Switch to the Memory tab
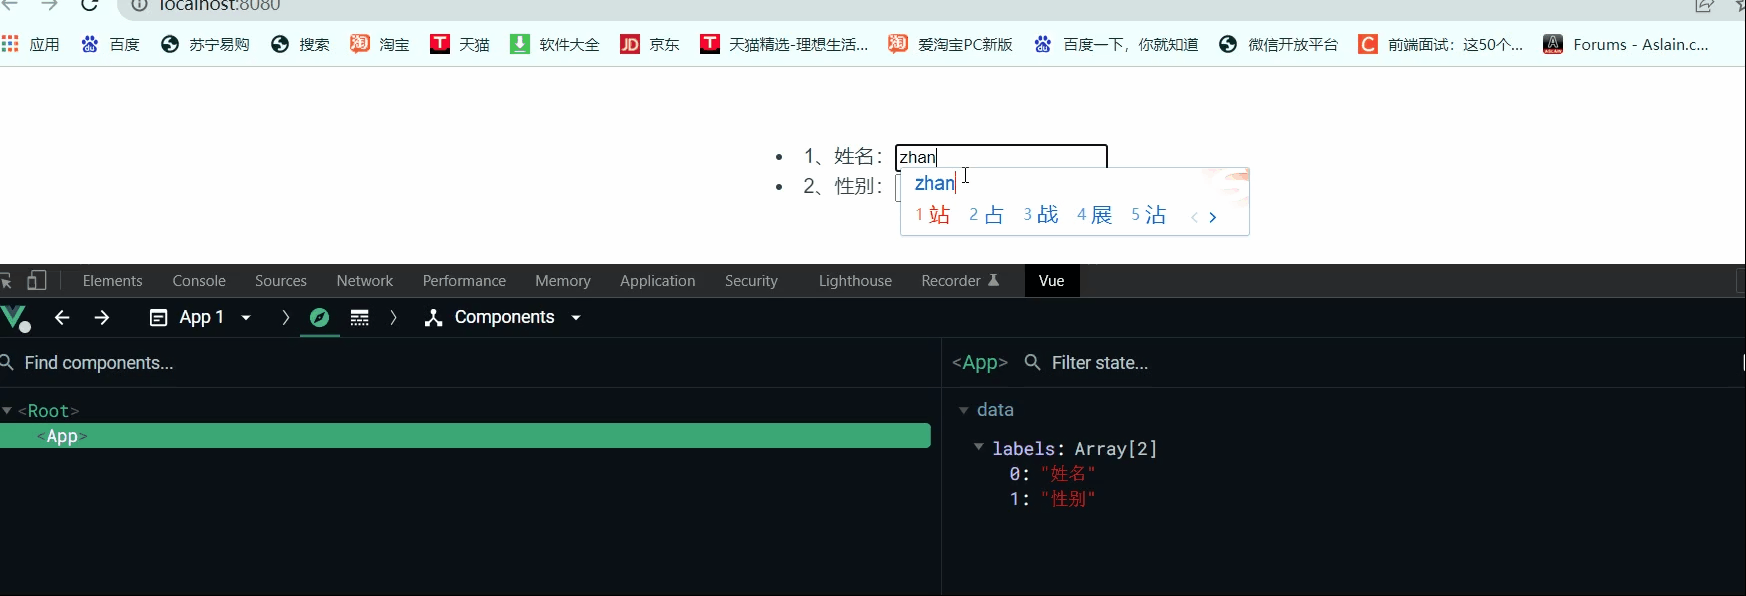Screen dimensions: 1746x596 pyautogui.click(x=563, y=281)
